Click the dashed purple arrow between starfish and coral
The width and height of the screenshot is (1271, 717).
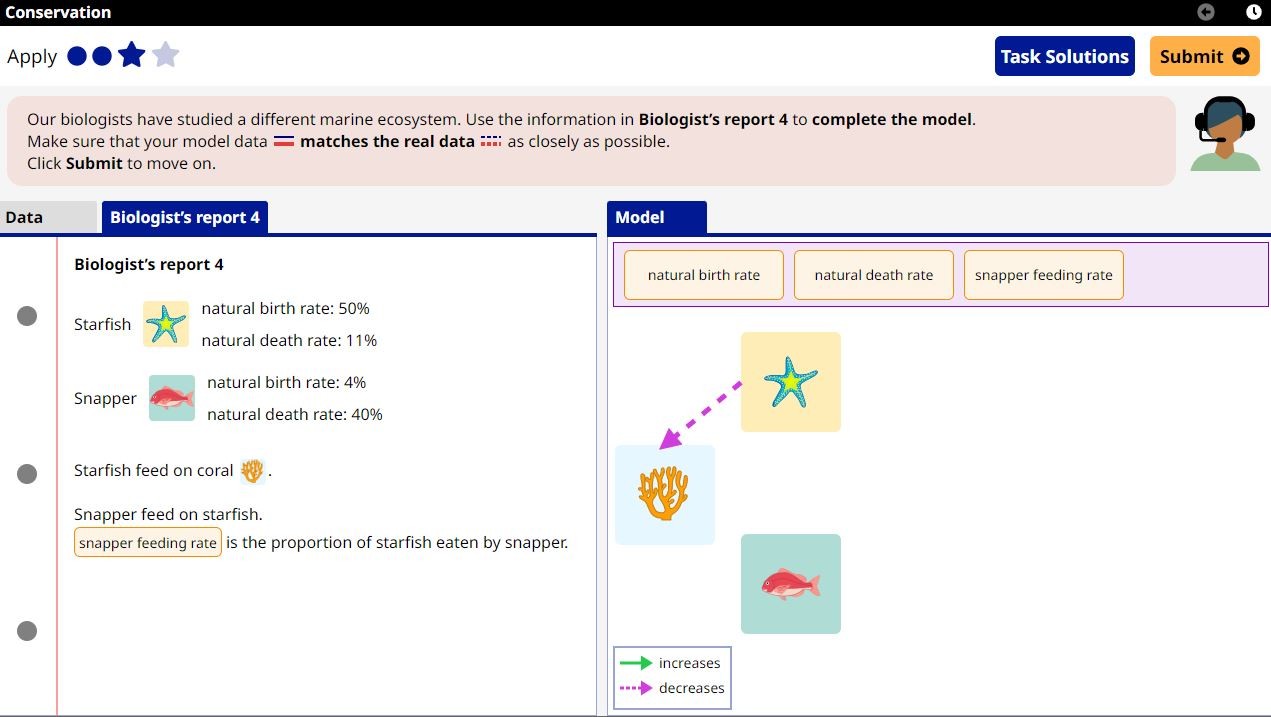click(x=702, y=414)
